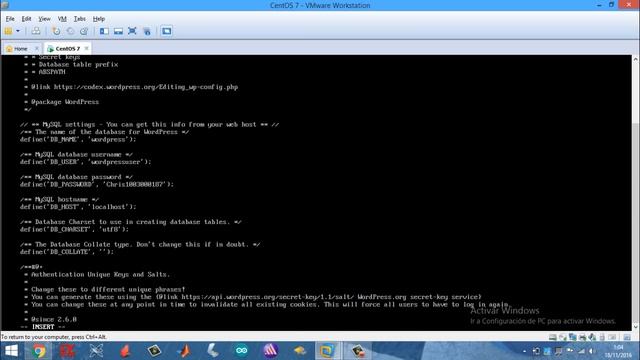
Task: Click the console view toolbar icon
Action: (167, 31)
